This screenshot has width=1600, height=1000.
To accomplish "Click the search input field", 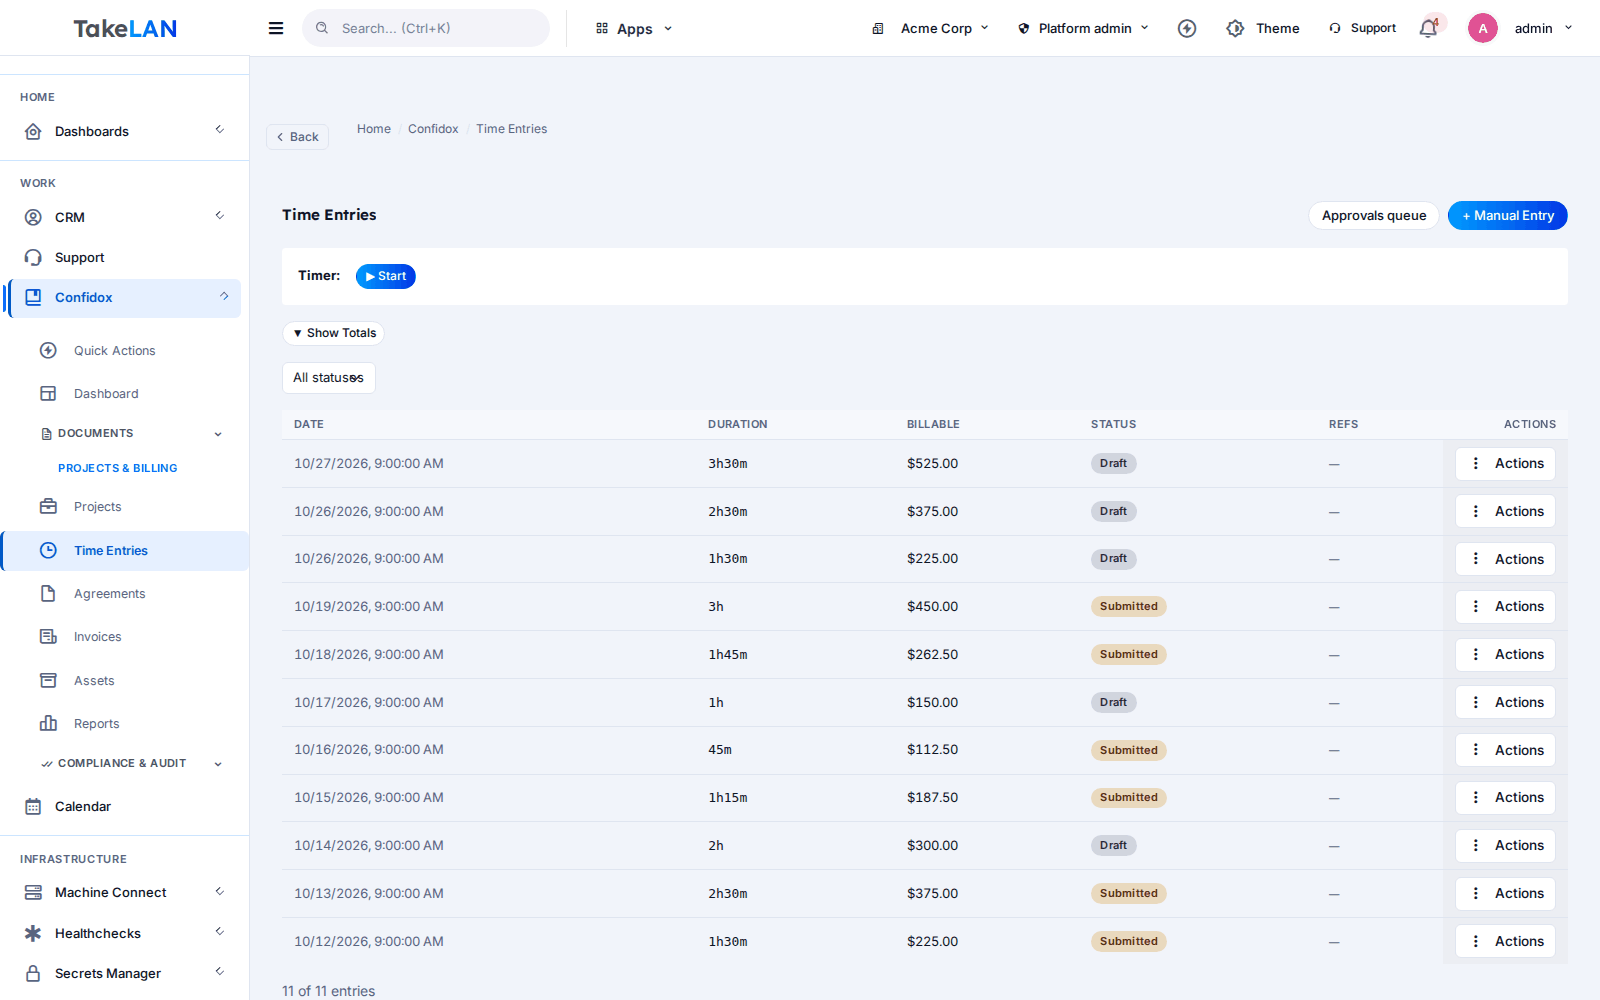I will (x=426, y=28).
